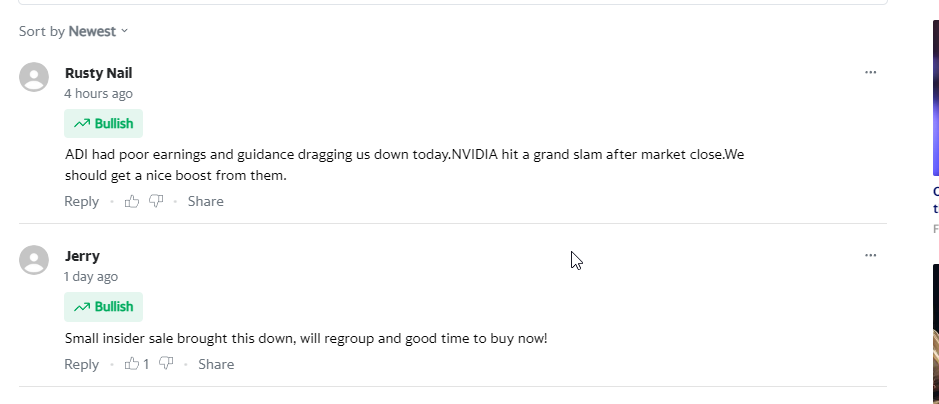Dislike Jerry's comment with thumbs down

(166, 364)
